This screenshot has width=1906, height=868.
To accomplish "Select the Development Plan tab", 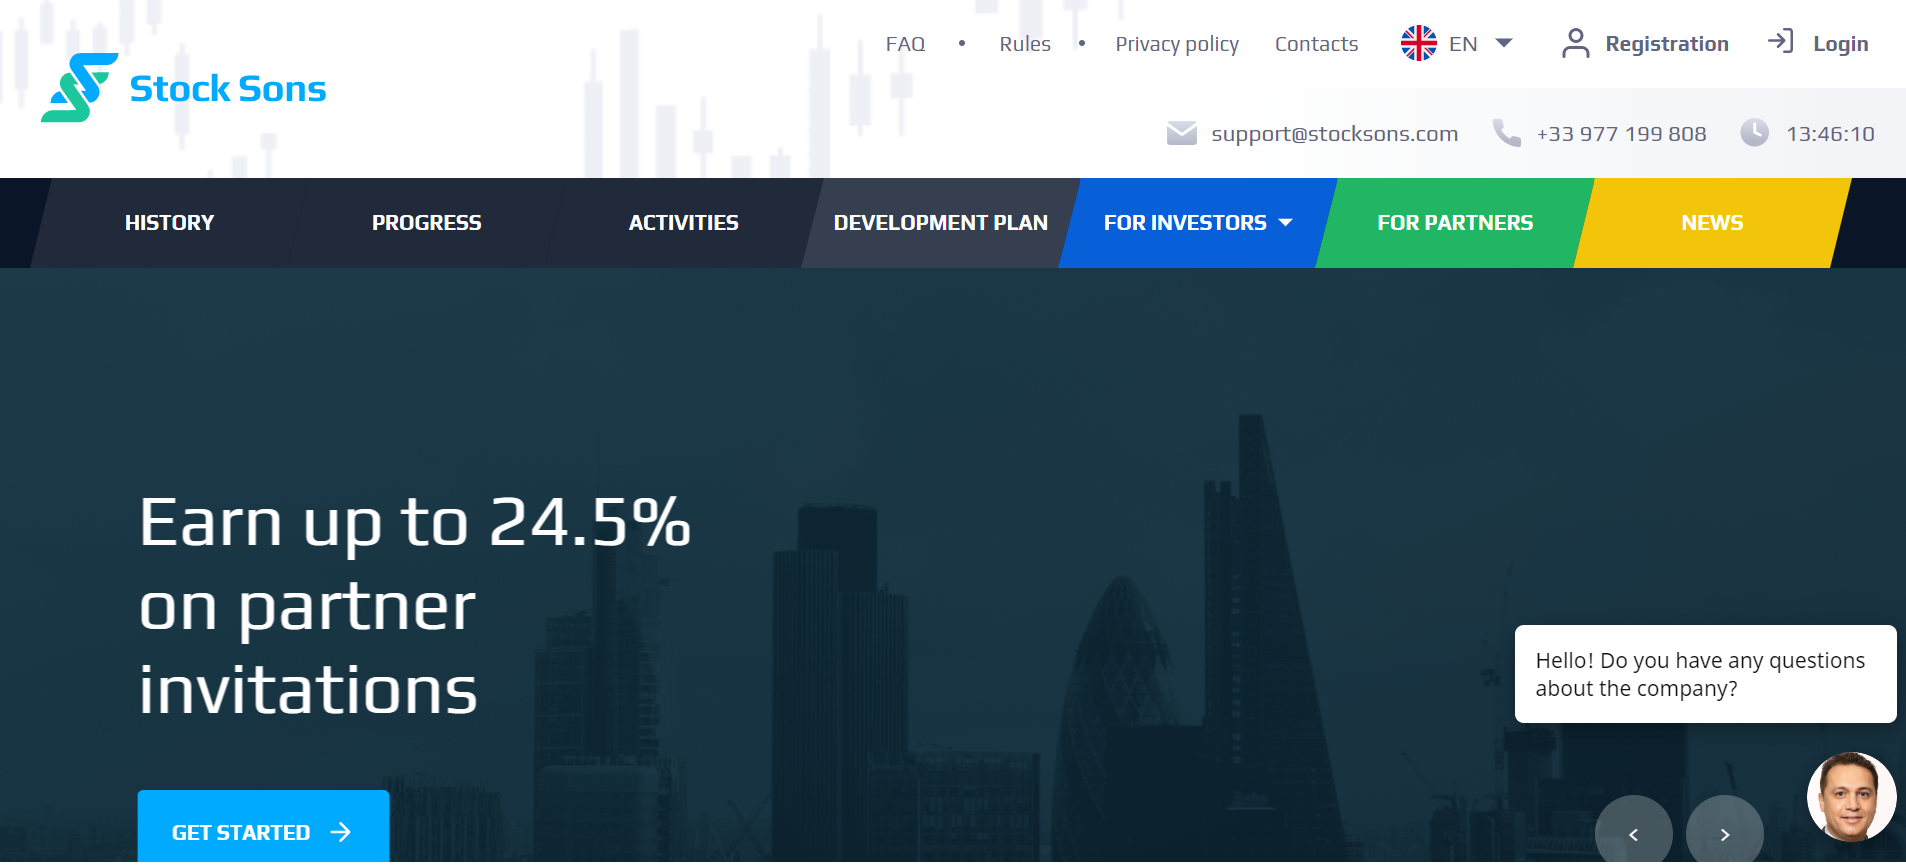I will (x=940, y=223).
